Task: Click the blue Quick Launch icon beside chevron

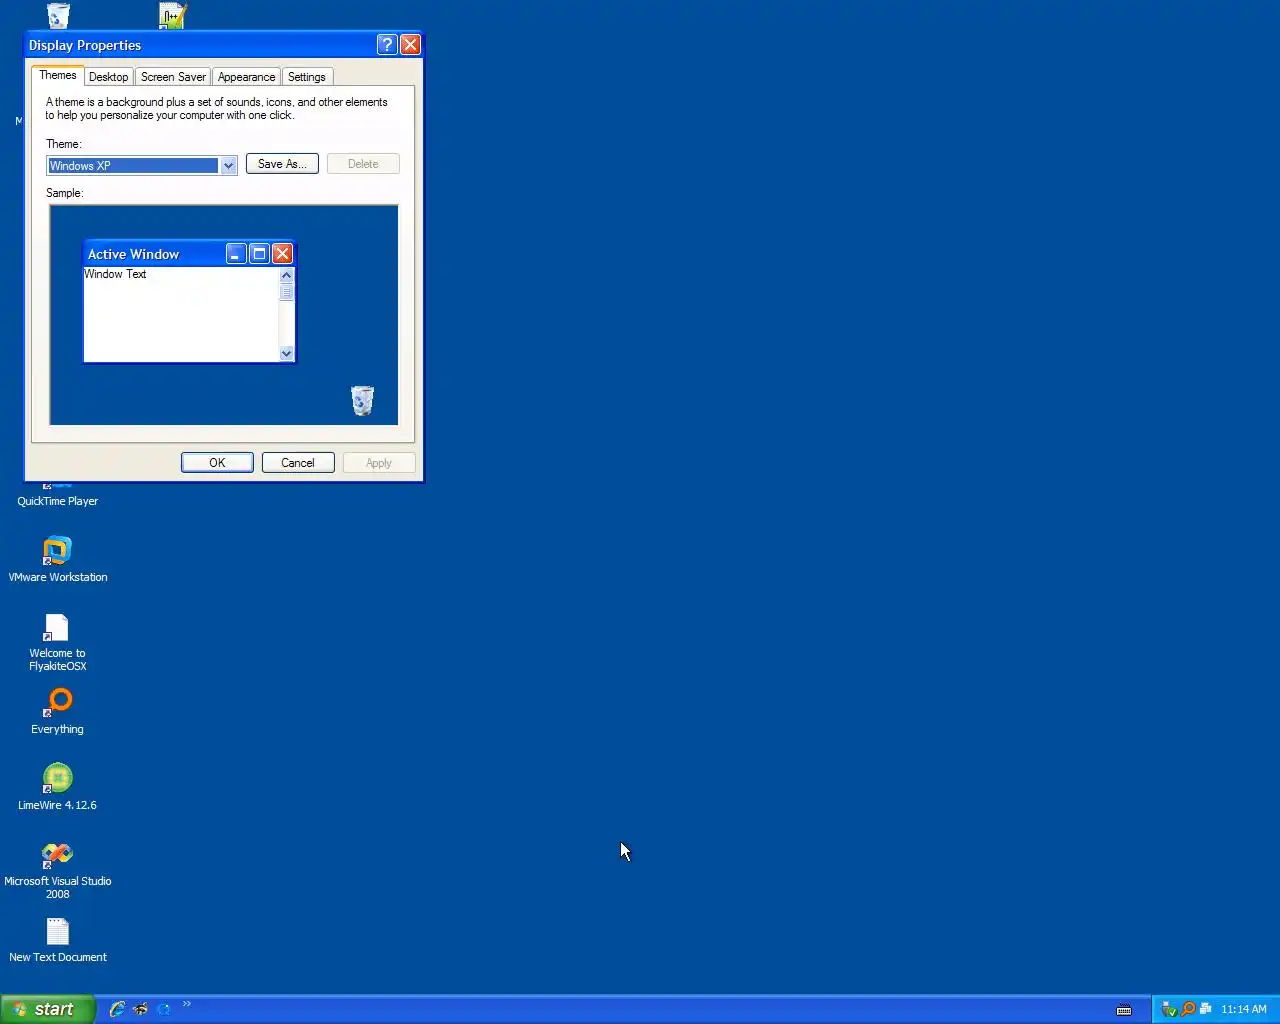Action: [164, 1009]
